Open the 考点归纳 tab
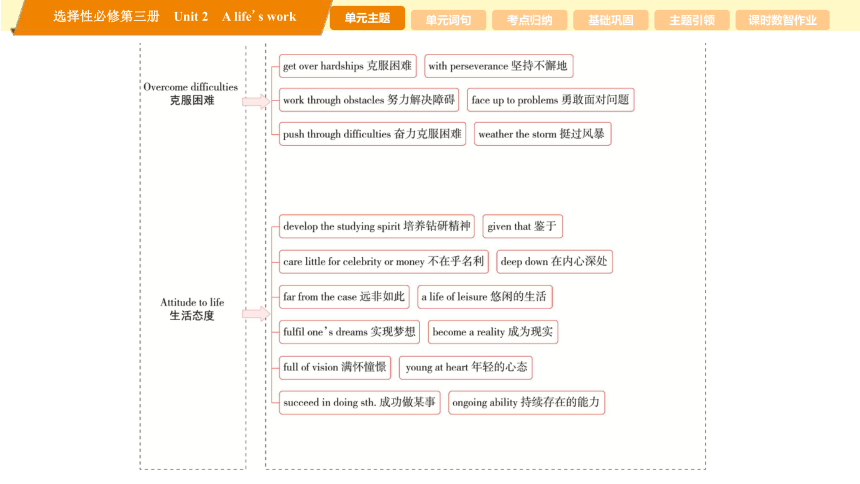Screen dimensions: 860x484 point(529,20)
